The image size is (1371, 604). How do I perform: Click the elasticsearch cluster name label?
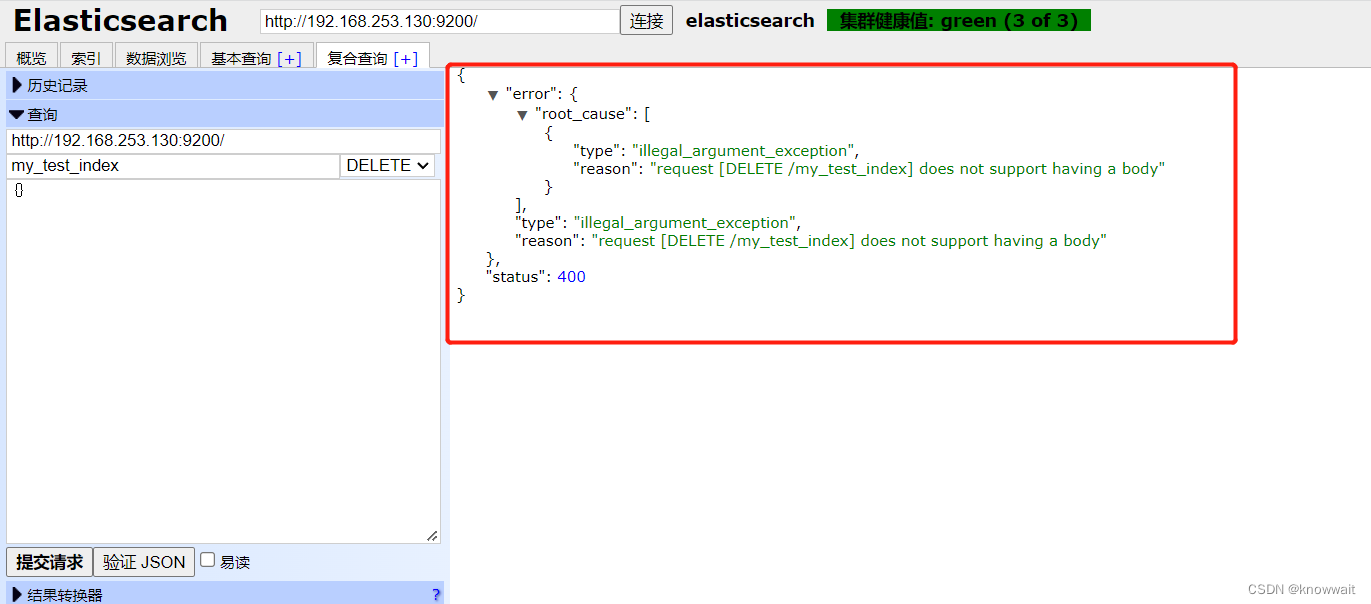pos(750,21)
